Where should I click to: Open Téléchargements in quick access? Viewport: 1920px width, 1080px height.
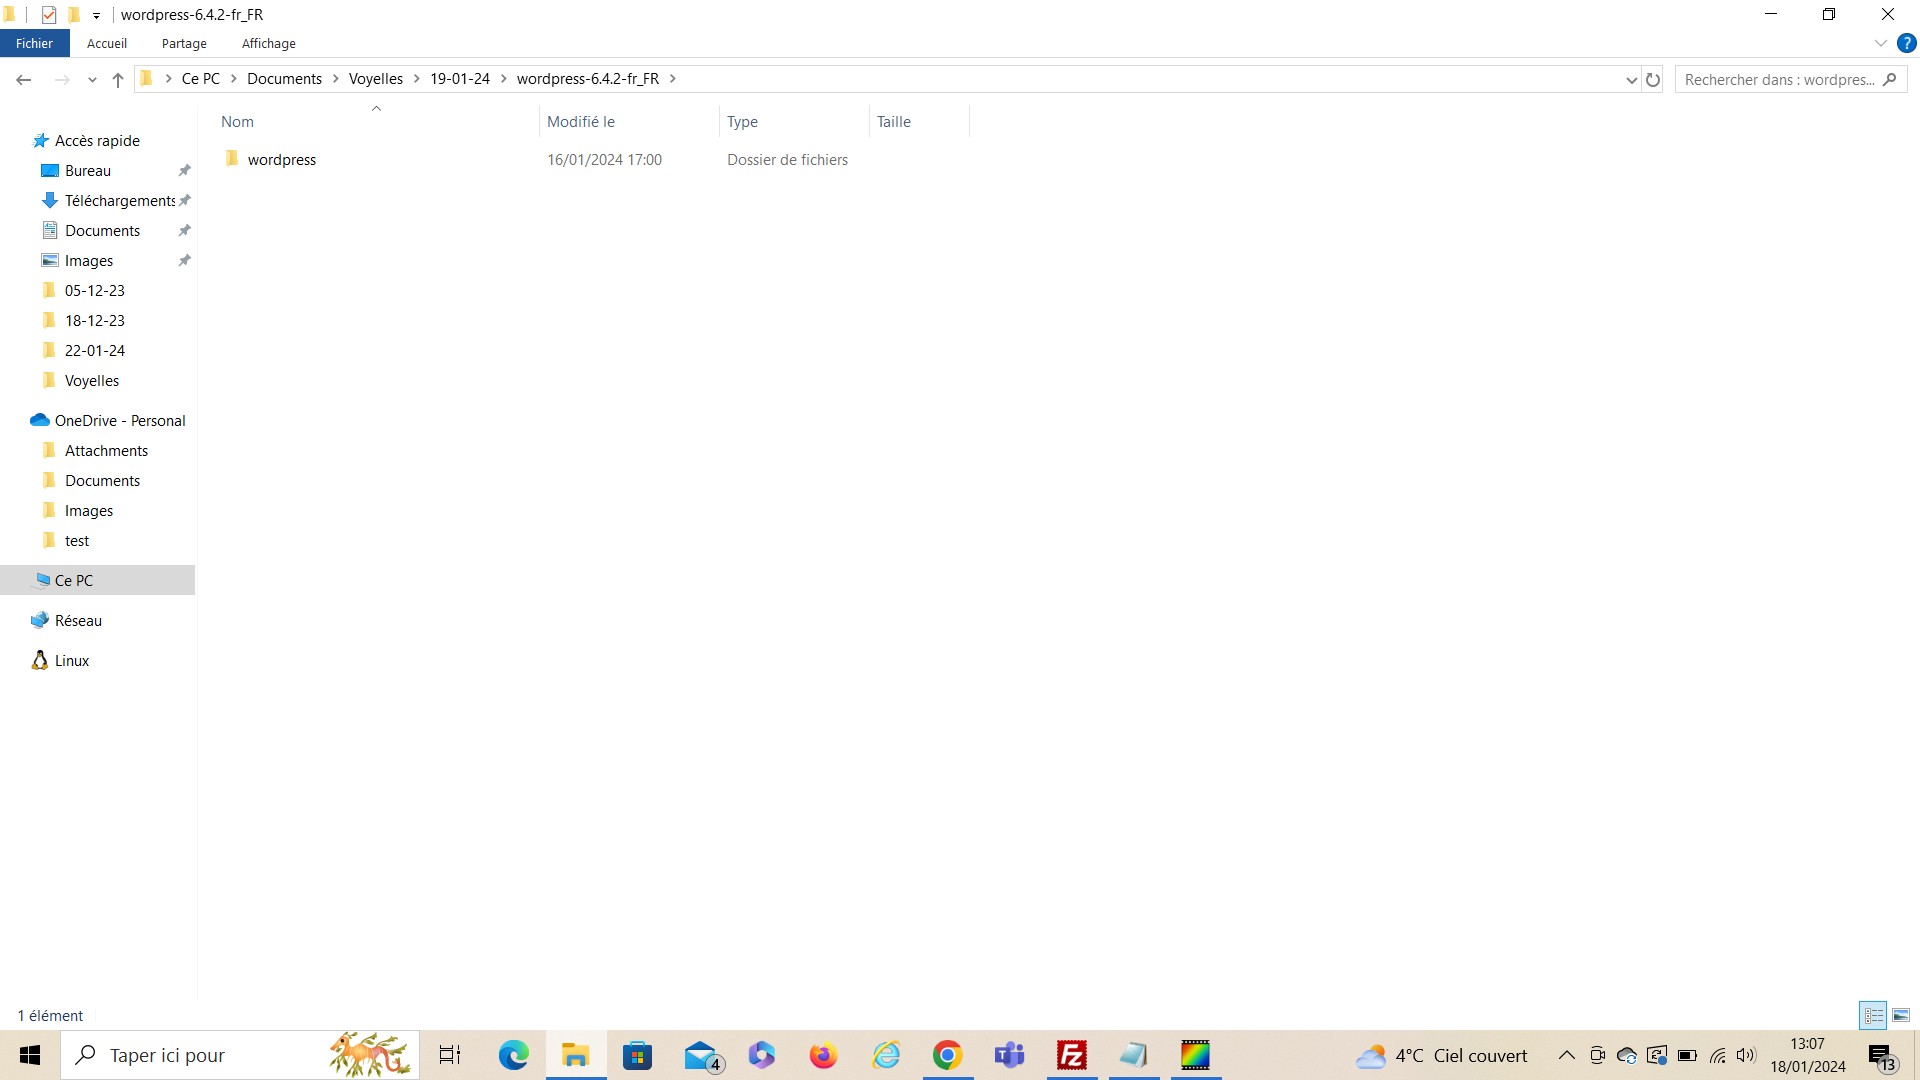(x=120, y=201)
